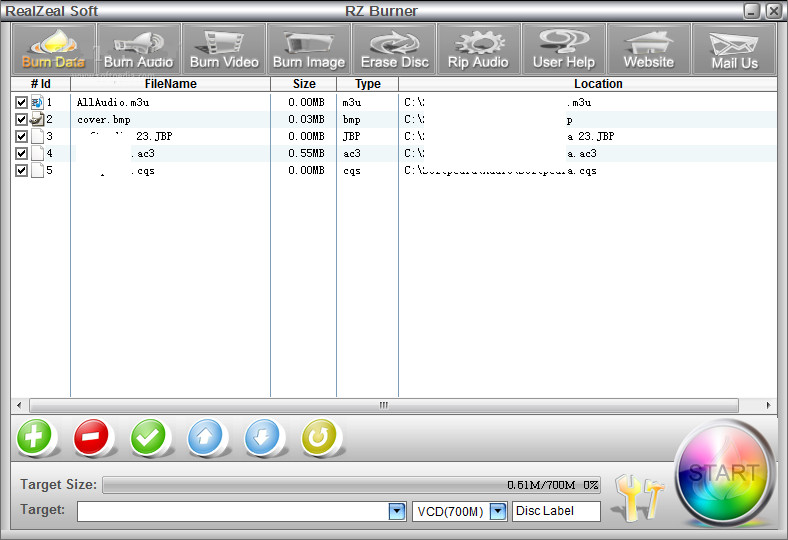Start burning with the START button
The image size is (788, 540).
tap(723, 473)
